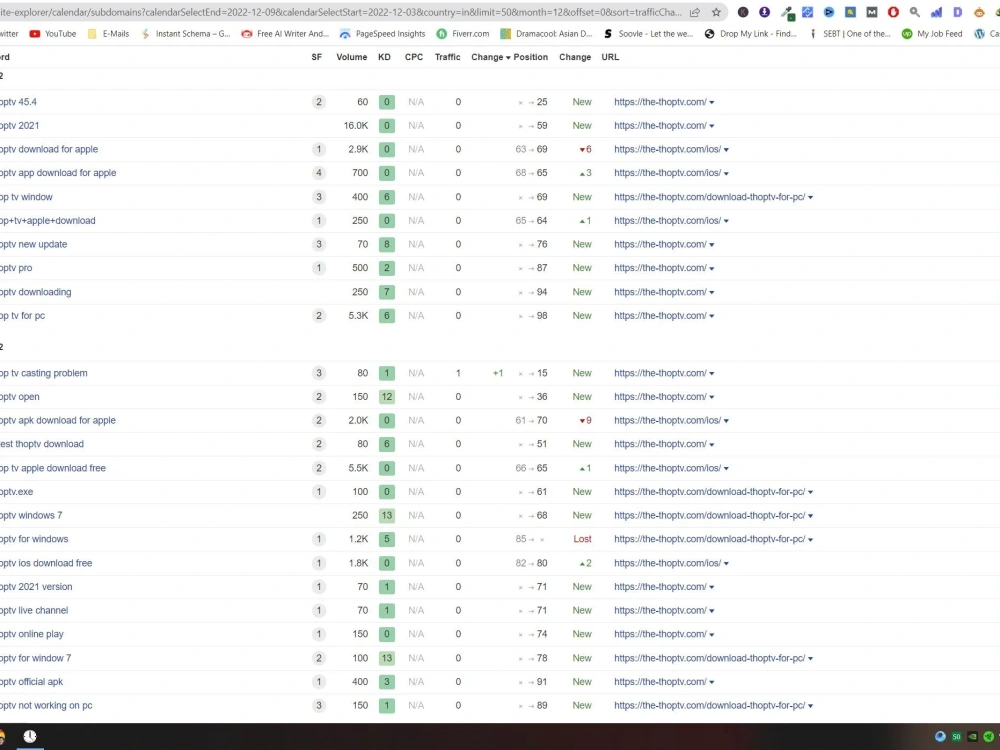This screenshot has height=750, width=1000.
Task: Click SF badge 4 in 'optv app download for apple' row
Action: pos(319,173)
